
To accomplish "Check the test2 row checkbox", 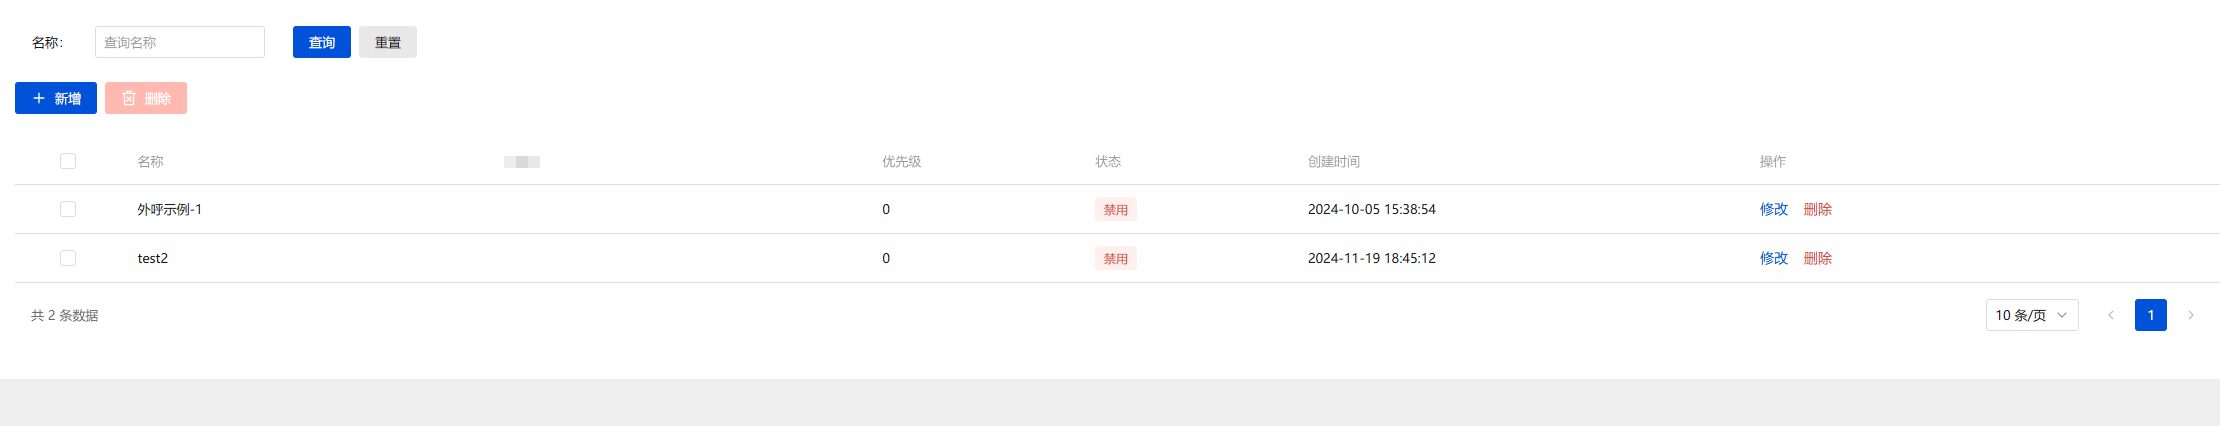I will pyautogui.click(x=68, y=258).
